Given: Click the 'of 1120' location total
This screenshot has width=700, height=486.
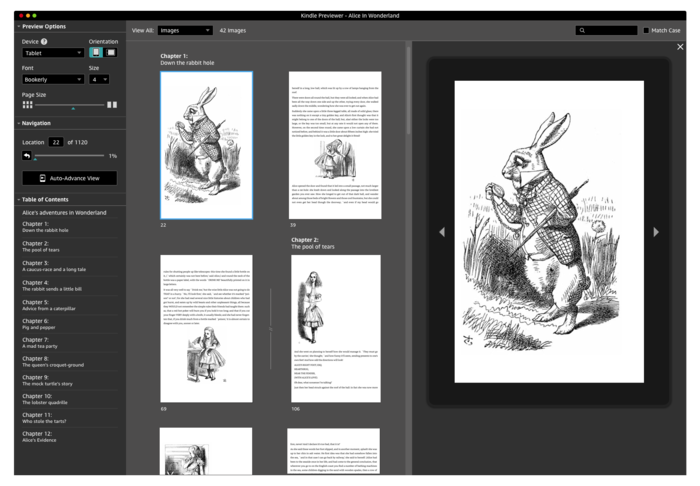Looking at the screenshot, I should [77, 142].
